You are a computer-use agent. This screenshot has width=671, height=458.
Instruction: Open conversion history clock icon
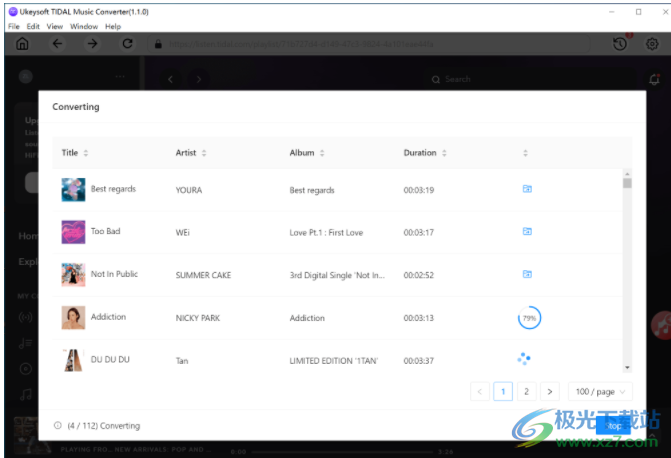(620, 44)
